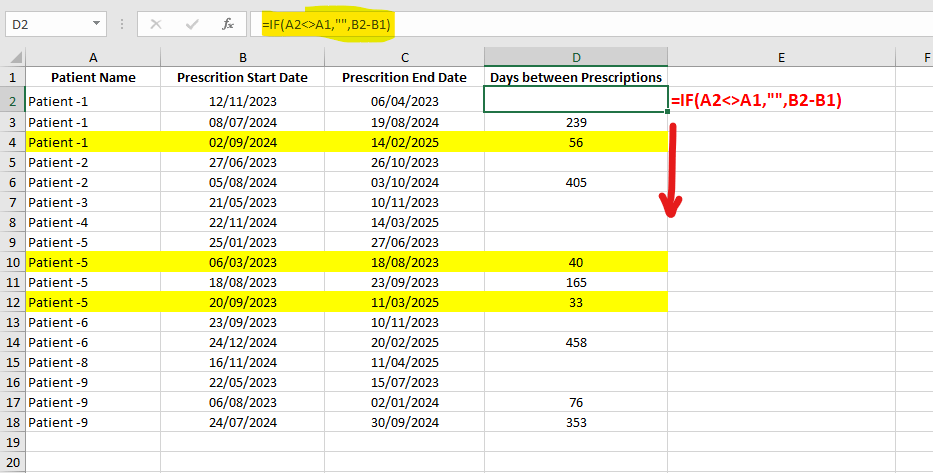Click cell with date 25/01/2023
Screen dimensions: 933x473
click(243, 242)
